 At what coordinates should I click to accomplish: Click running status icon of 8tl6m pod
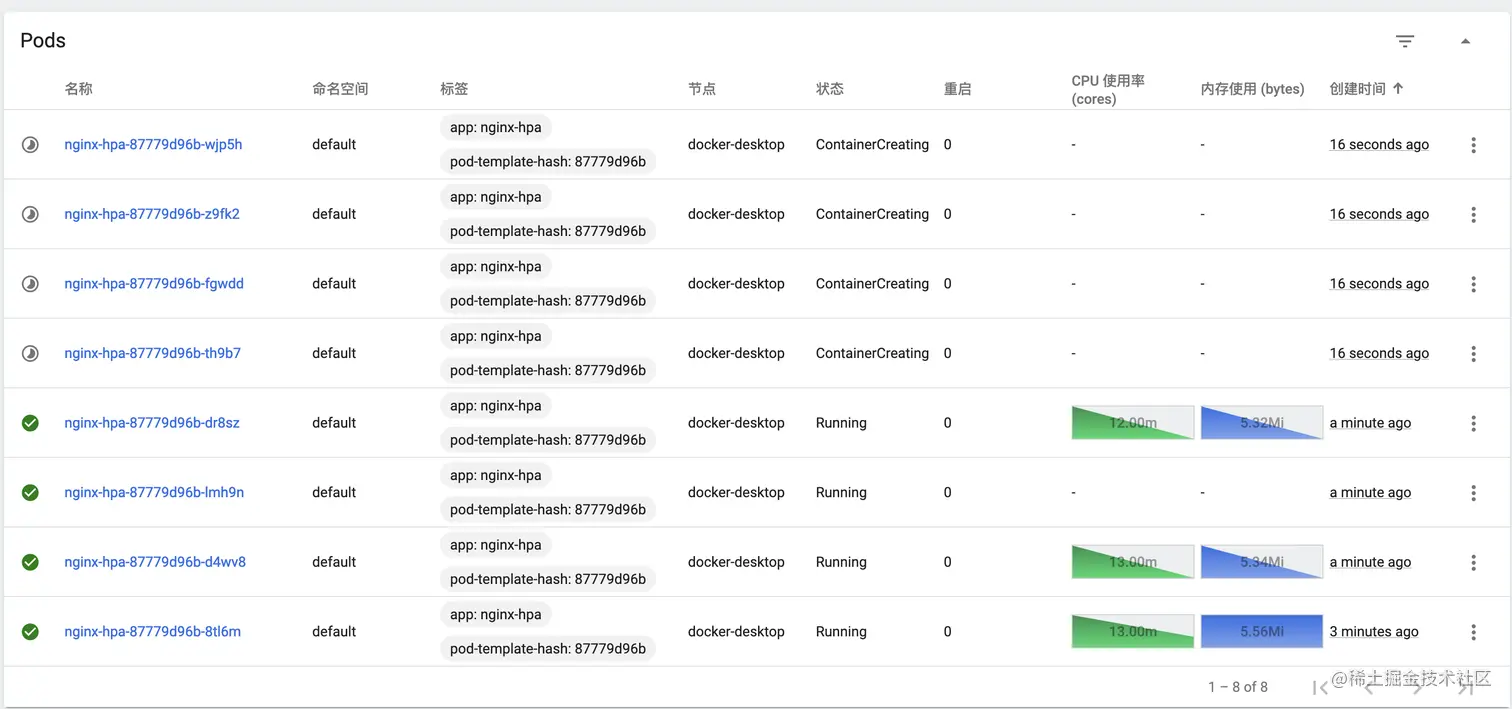pyautogui.click(x=30, y=632)
